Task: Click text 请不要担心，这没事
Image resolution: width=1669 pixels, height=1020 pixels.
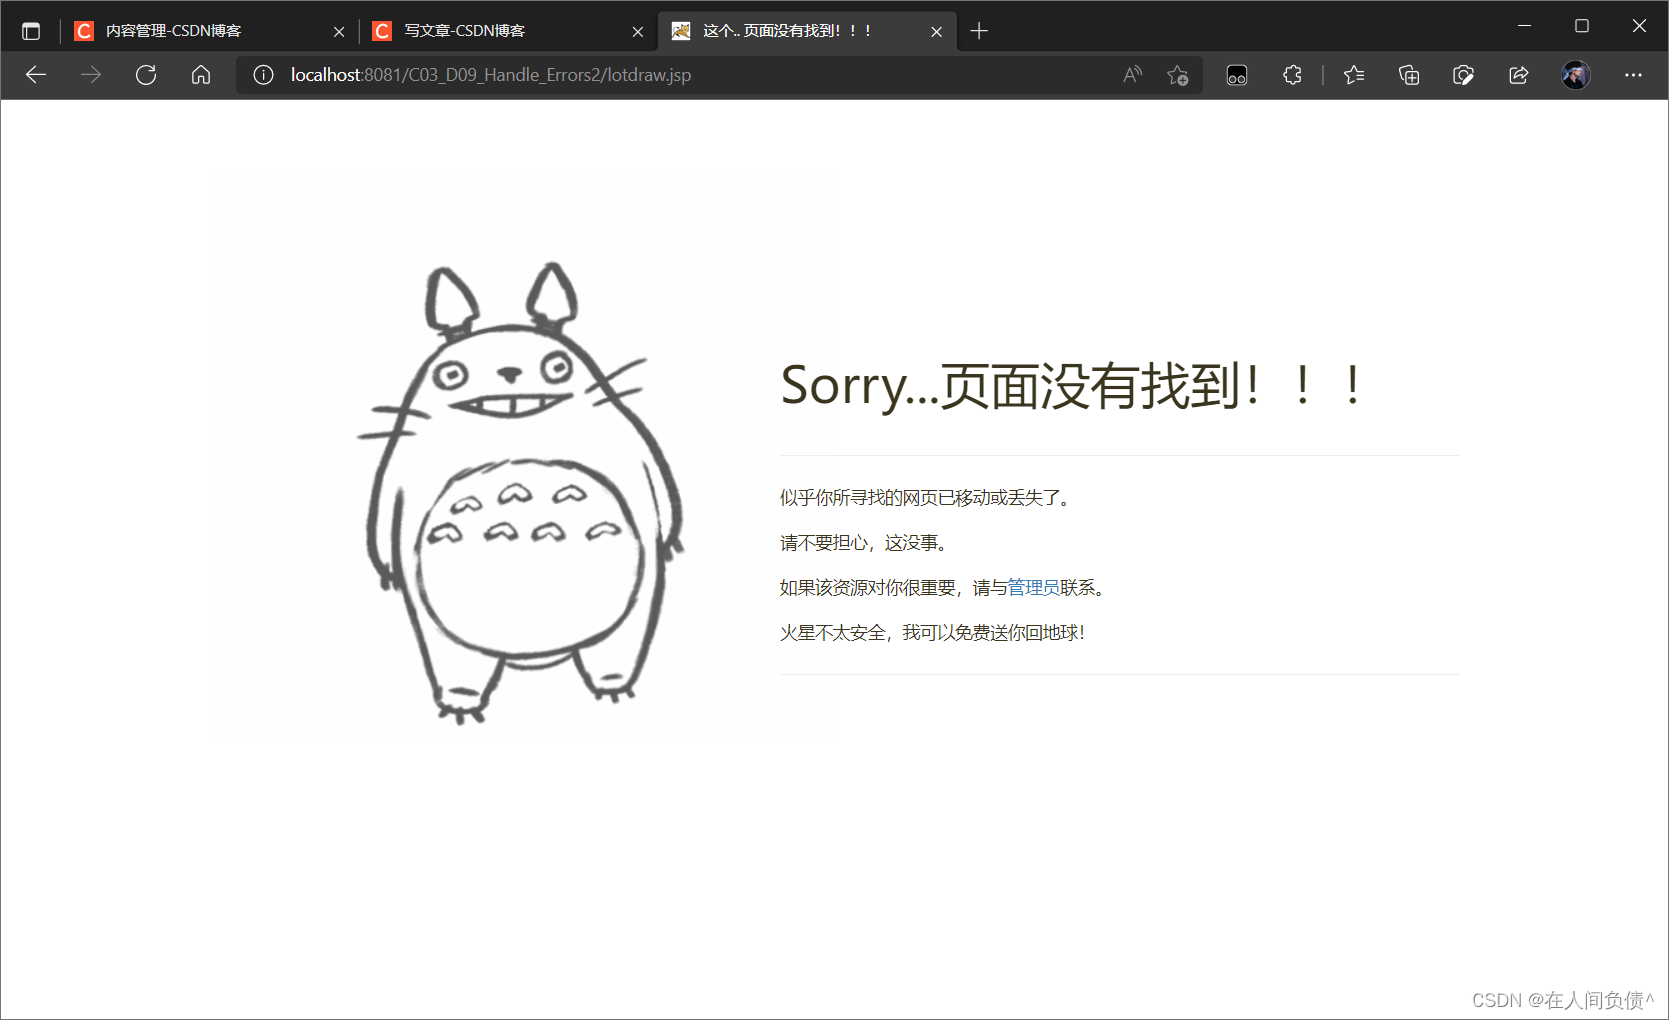Action: click(x=864, y=543)
